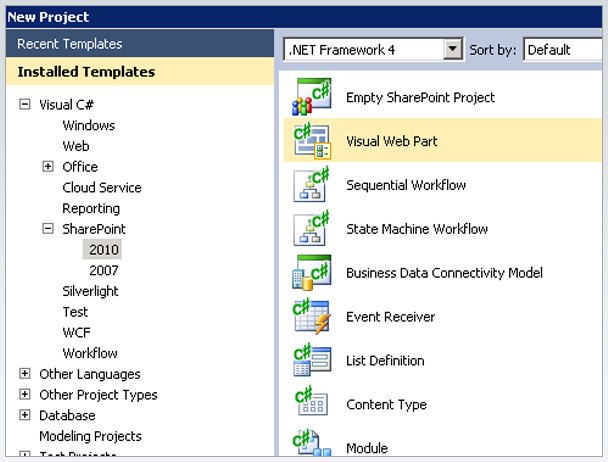Open the .NET Framework 4 dropdown arrow

coord(453,49)
